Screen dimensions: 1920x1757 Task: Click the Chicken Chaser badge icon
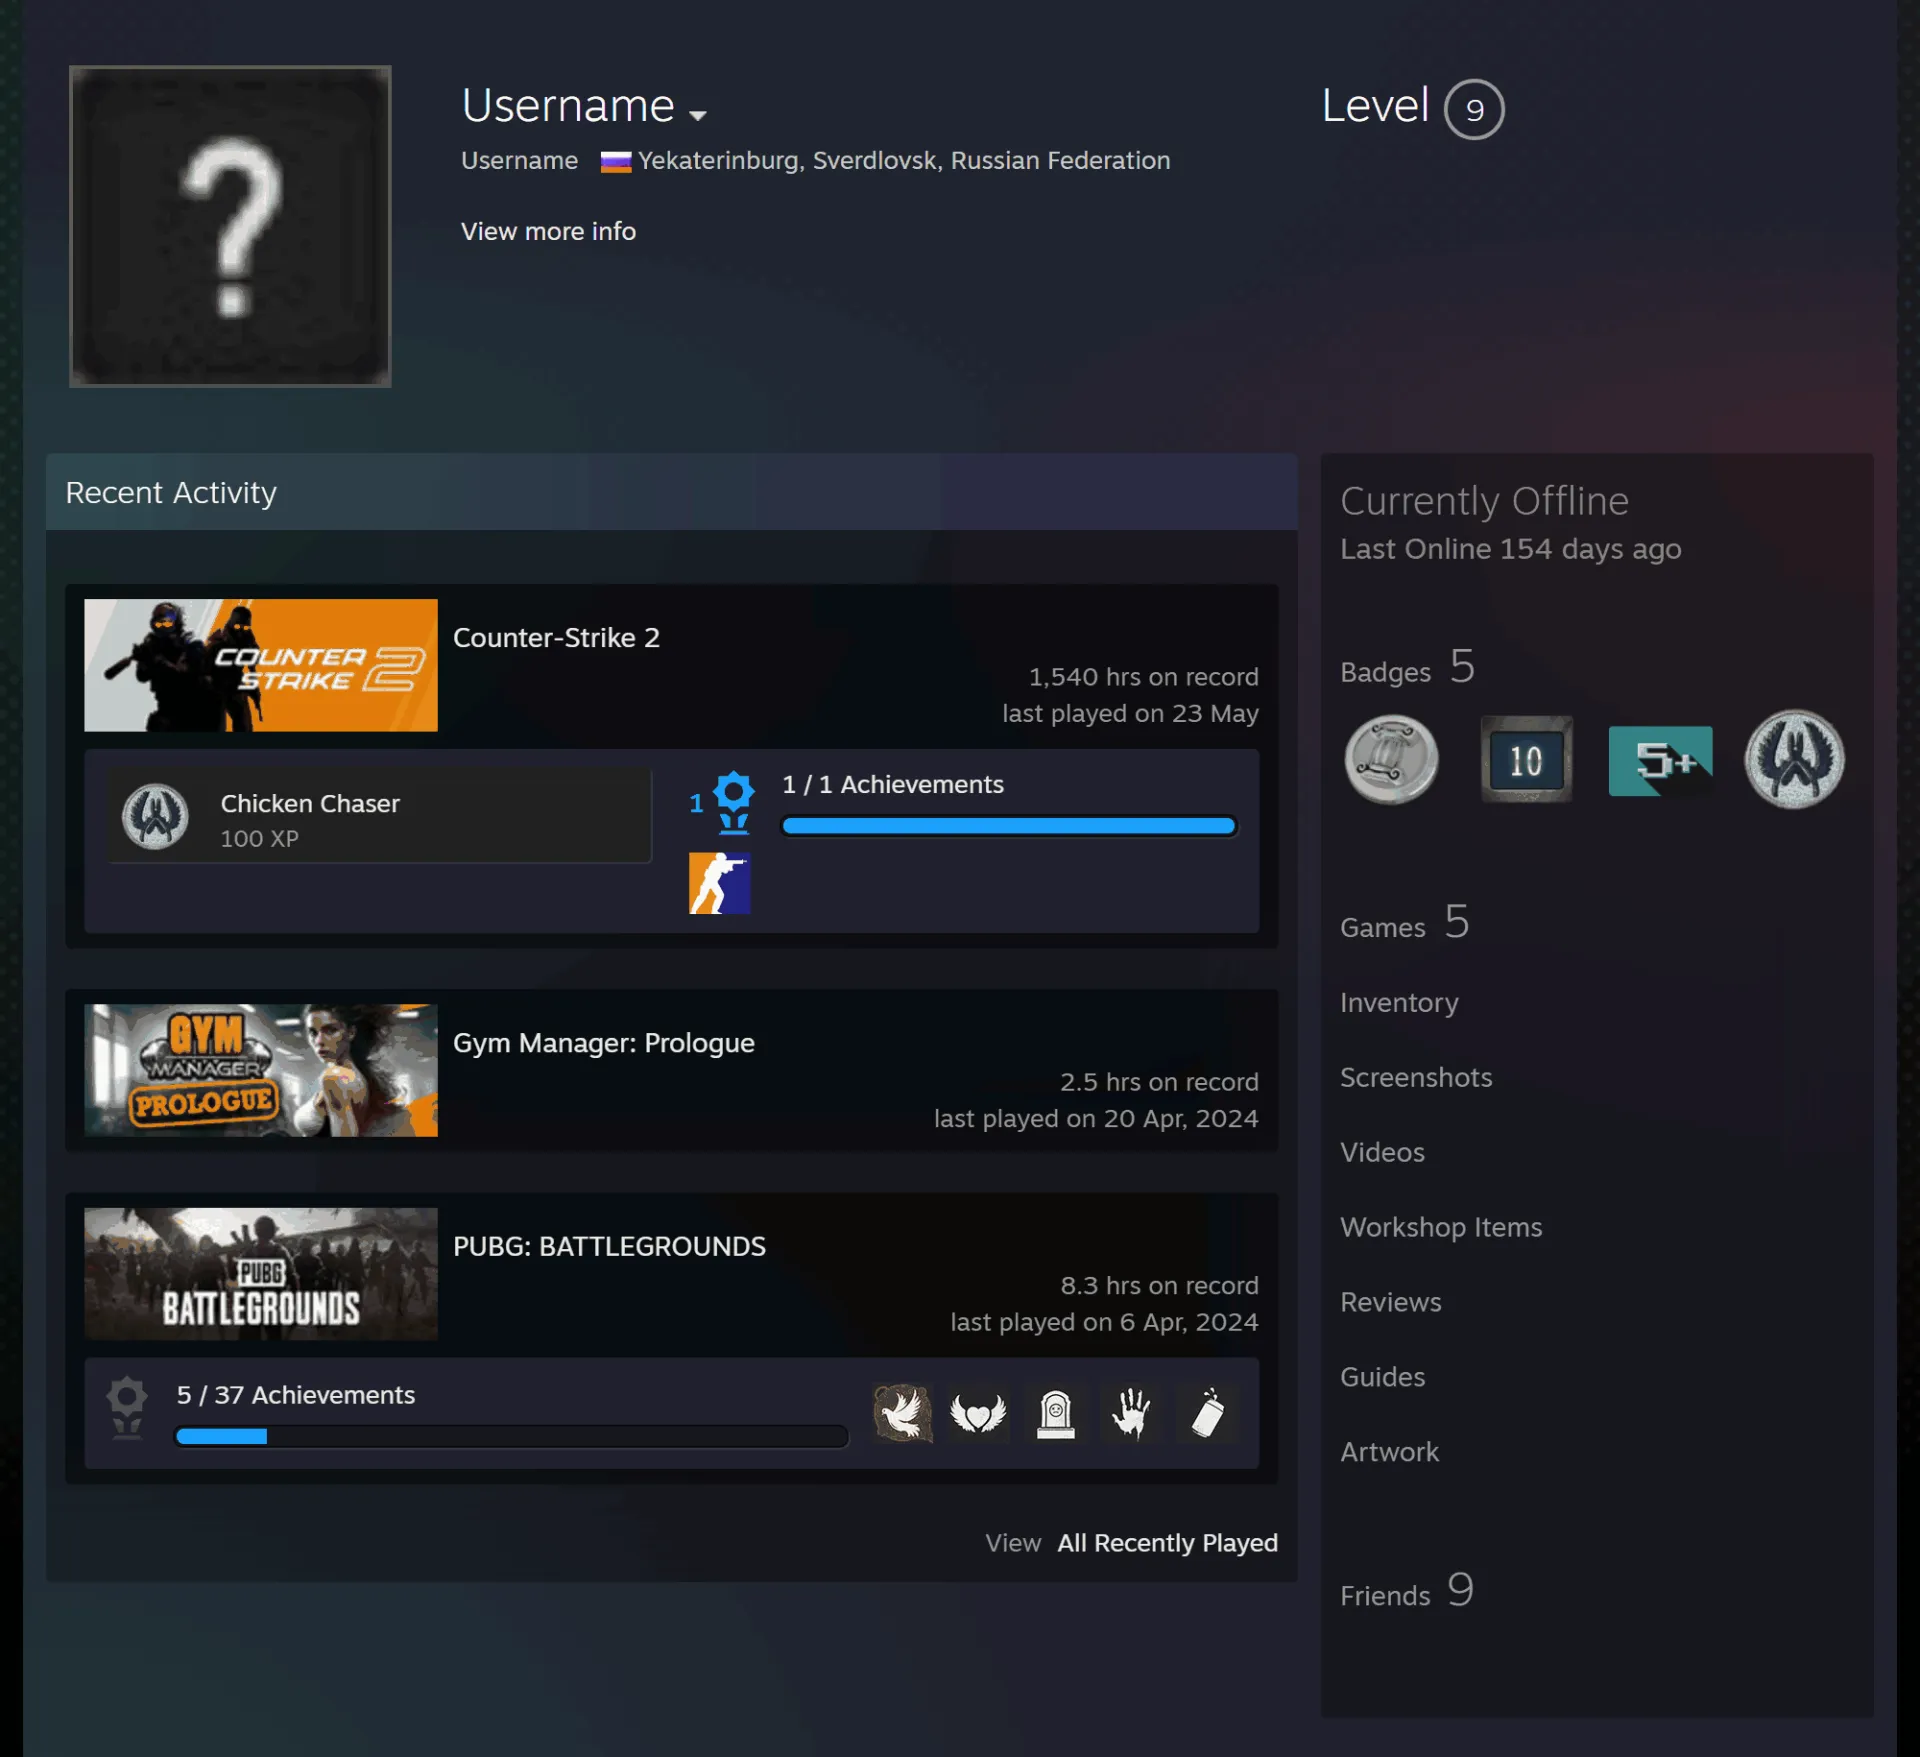pos(155,817)
